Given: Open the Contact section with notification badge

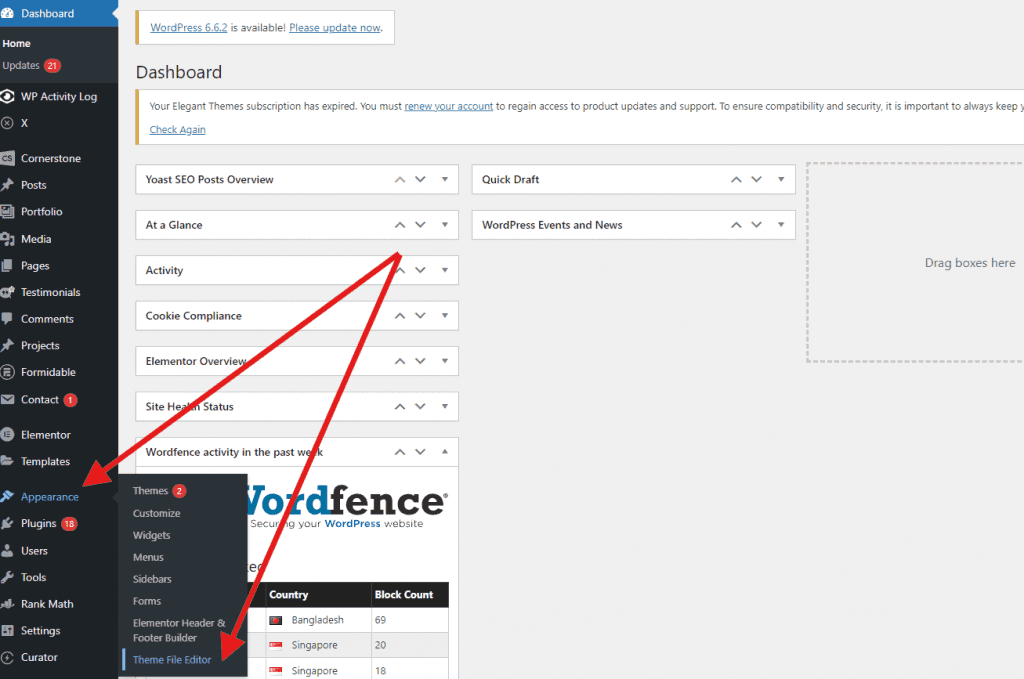Looking at the screenshot, I should 38,399.
